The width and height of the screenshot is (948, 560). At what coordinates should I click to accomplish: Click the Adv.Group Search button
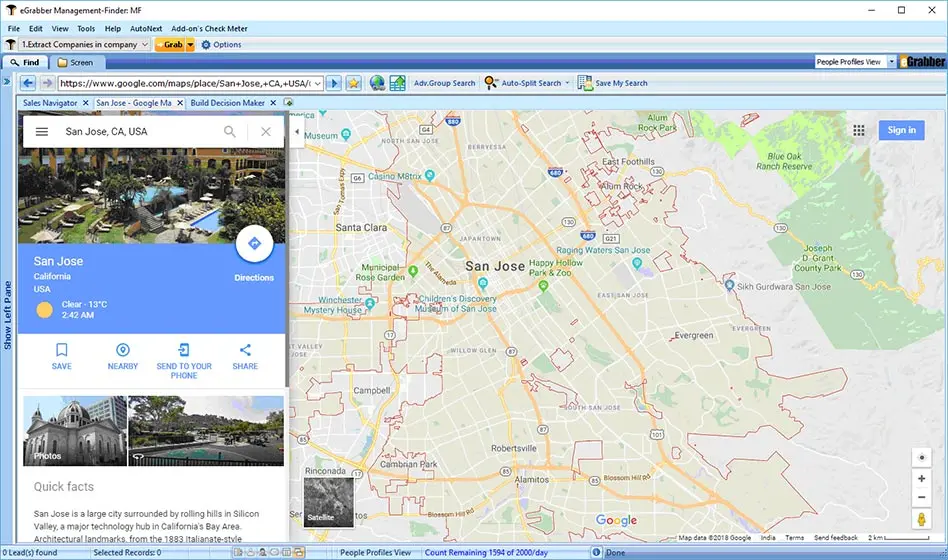(444, 83)
